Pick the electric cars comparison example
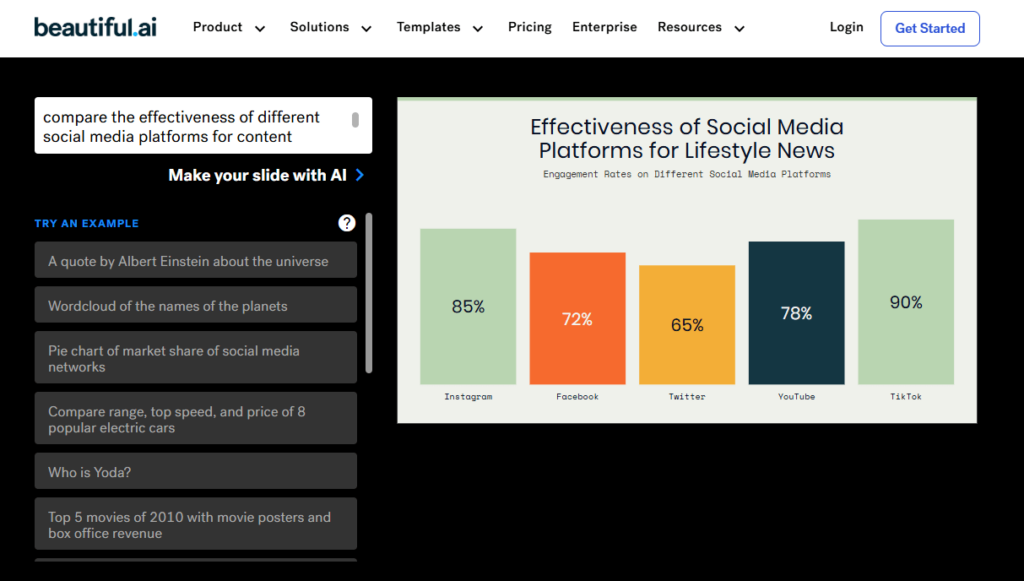 (x=195, y=419)
